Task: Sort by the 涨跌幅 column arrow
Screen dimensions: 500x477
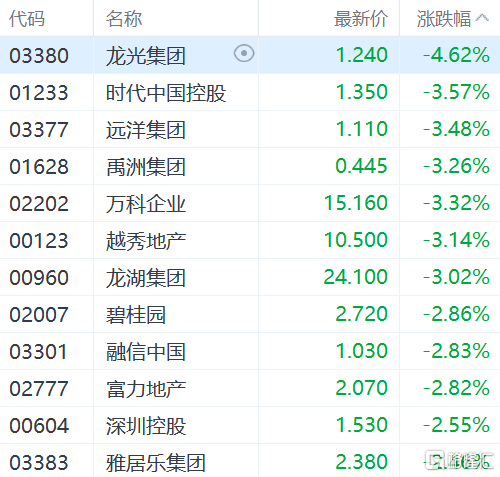Action: click(x=482, y=18)
